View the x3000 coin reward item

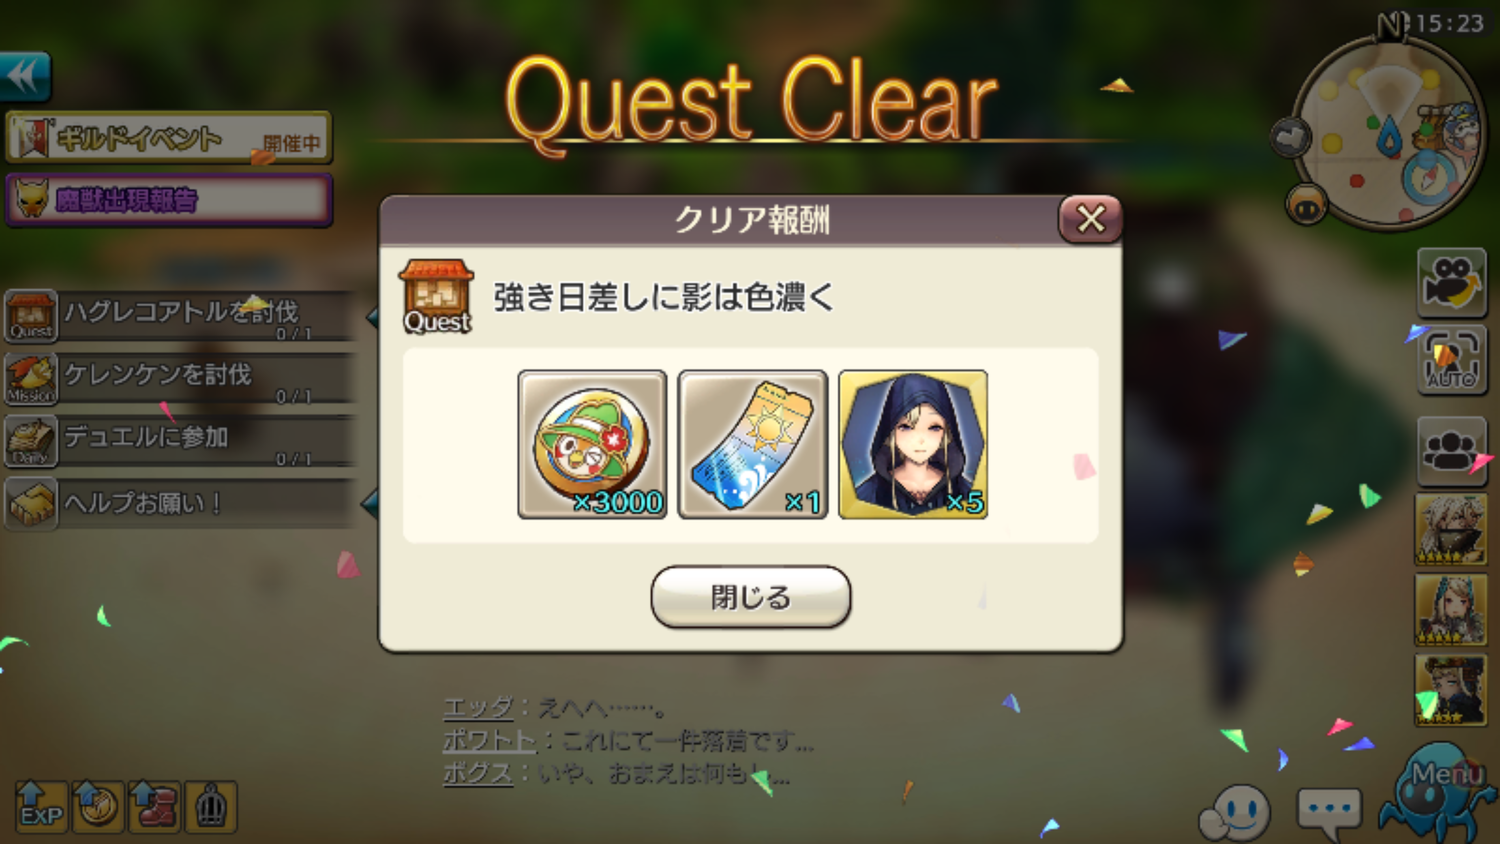coord(592,444)
